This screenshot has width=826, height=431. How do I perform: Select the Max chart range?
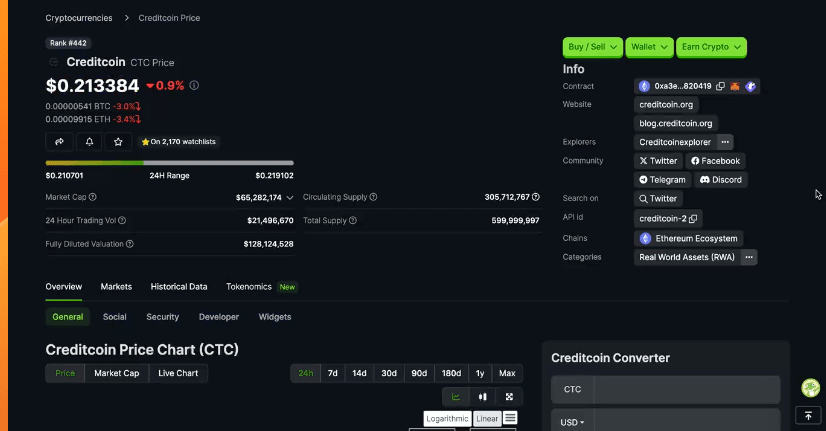(507, 373)
